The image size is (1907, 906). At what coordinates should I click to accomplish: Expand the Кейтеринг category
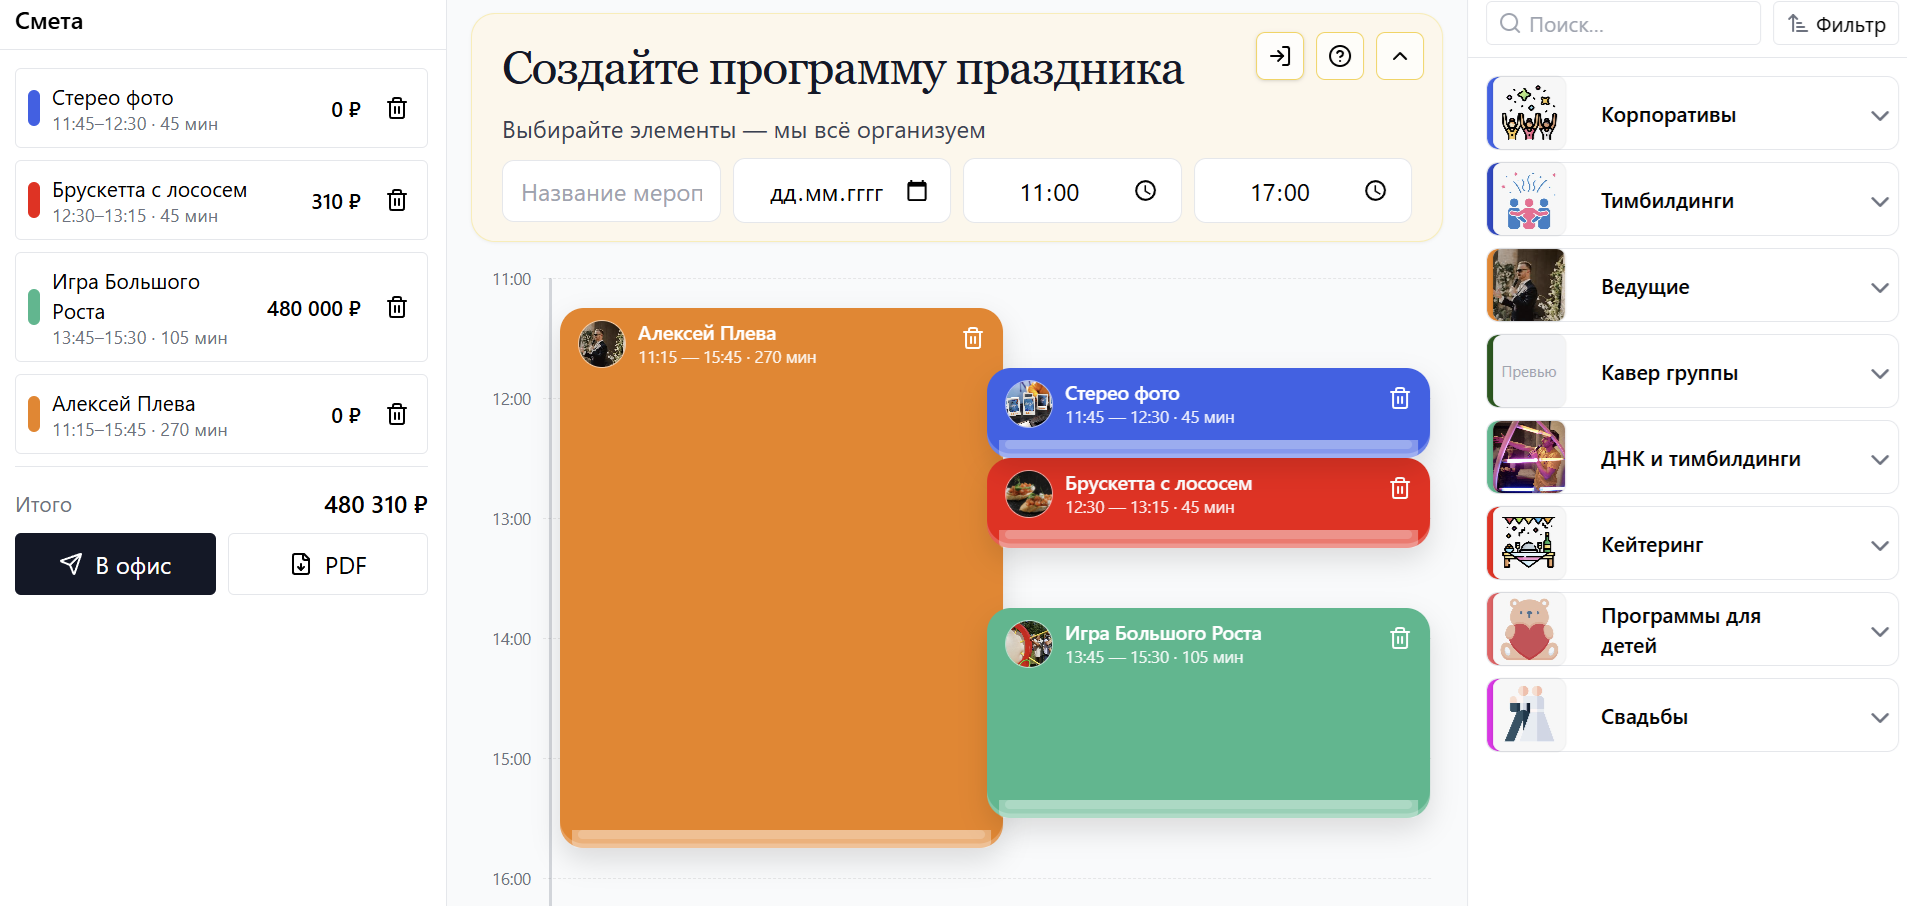(1880, 545)
